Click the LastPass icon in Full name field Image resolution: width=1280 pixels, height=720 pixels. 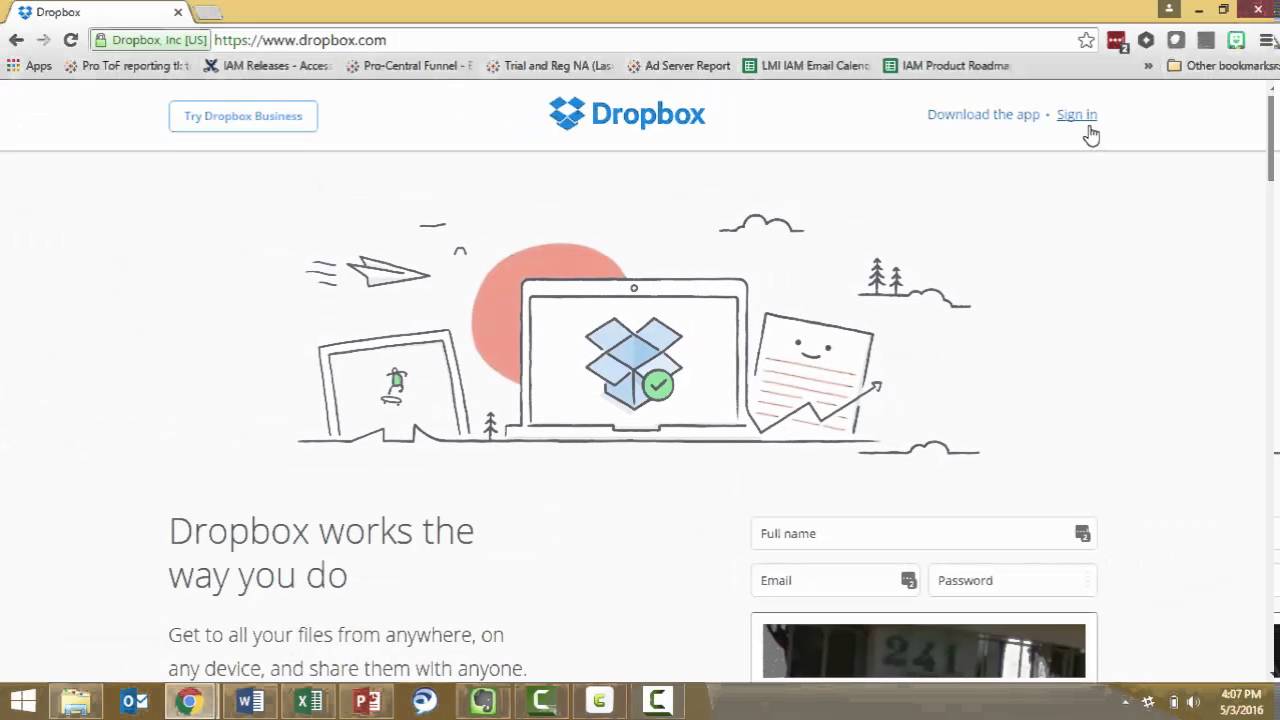[x=1082, y=534]
